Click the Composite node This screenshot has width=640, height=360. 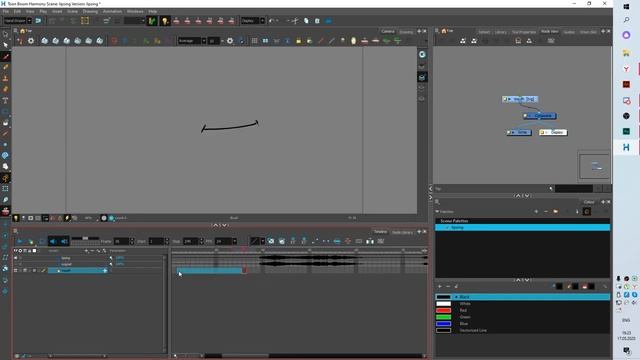pyautogui.click(x=540, y=116)
